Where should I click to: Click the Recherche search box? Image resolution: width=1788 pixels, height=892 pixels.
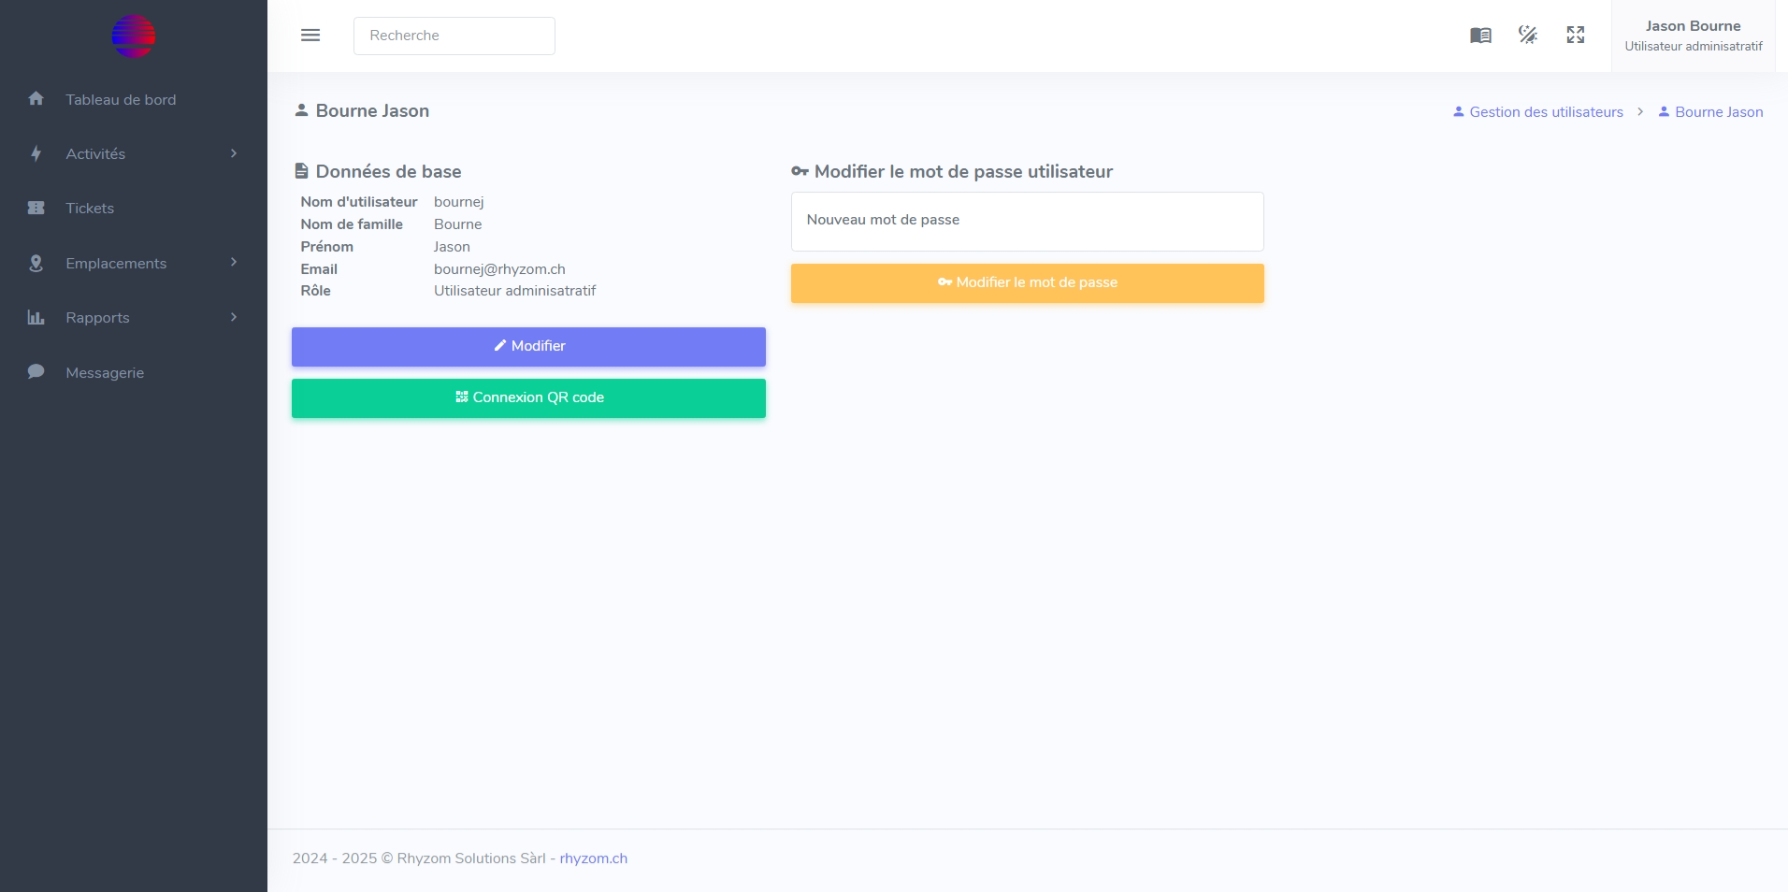[454, 36]
